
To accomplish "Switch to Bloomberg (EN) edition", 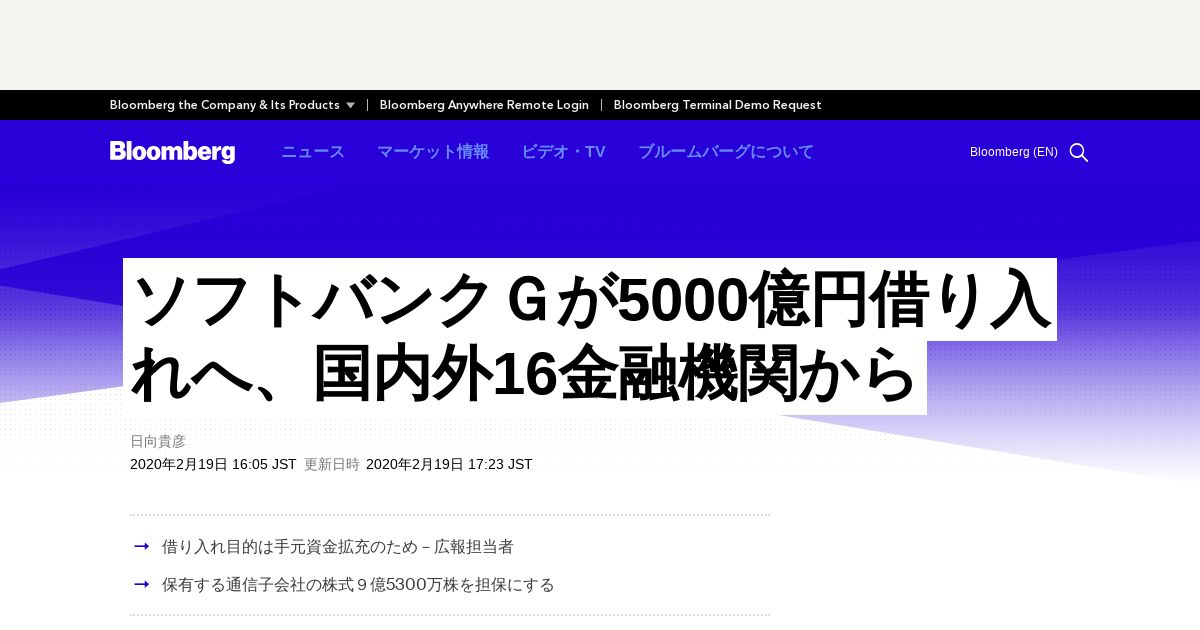I will click(1013, 152).
